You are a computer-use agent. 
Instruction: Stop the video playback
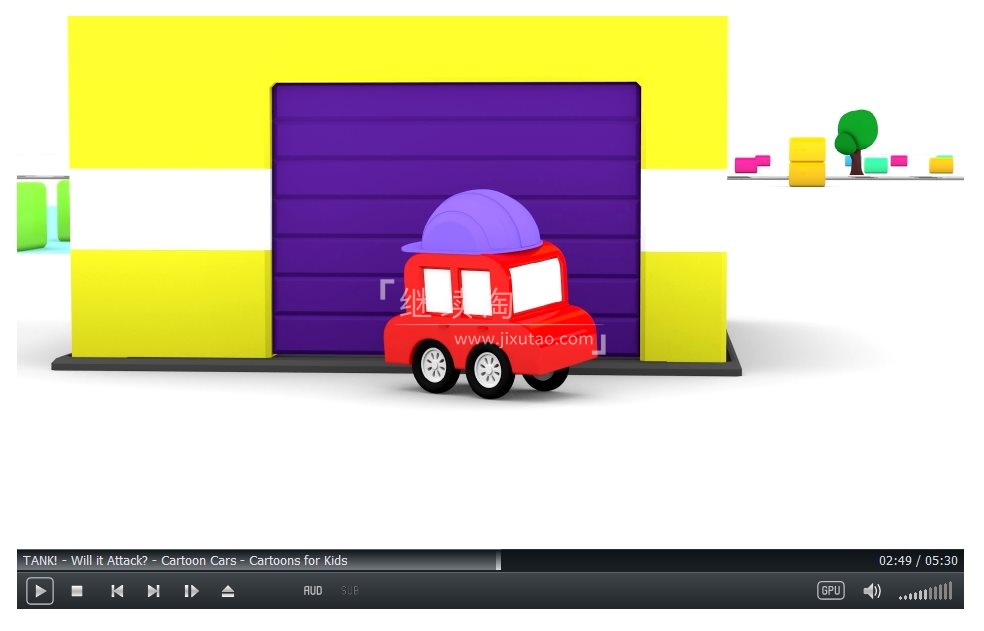pyautogui.click(x=77, y=591)
